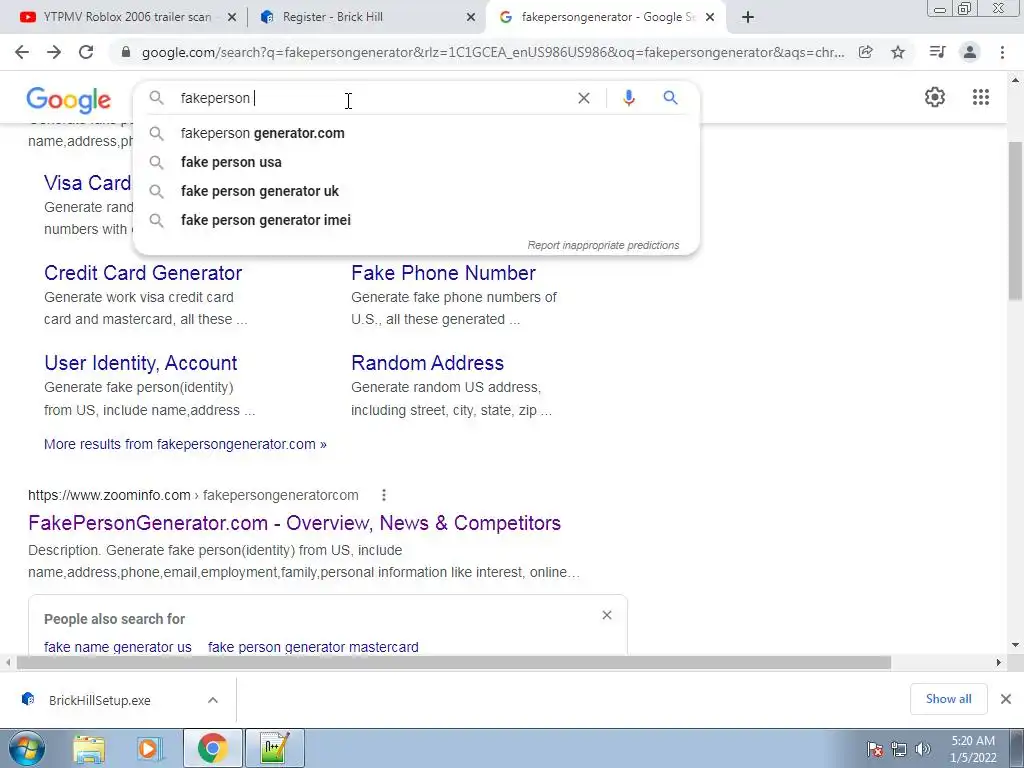The width and height of the screenshot is (1024, 768).
Task: Start voice search with microphone
Action: pos(628,98)
